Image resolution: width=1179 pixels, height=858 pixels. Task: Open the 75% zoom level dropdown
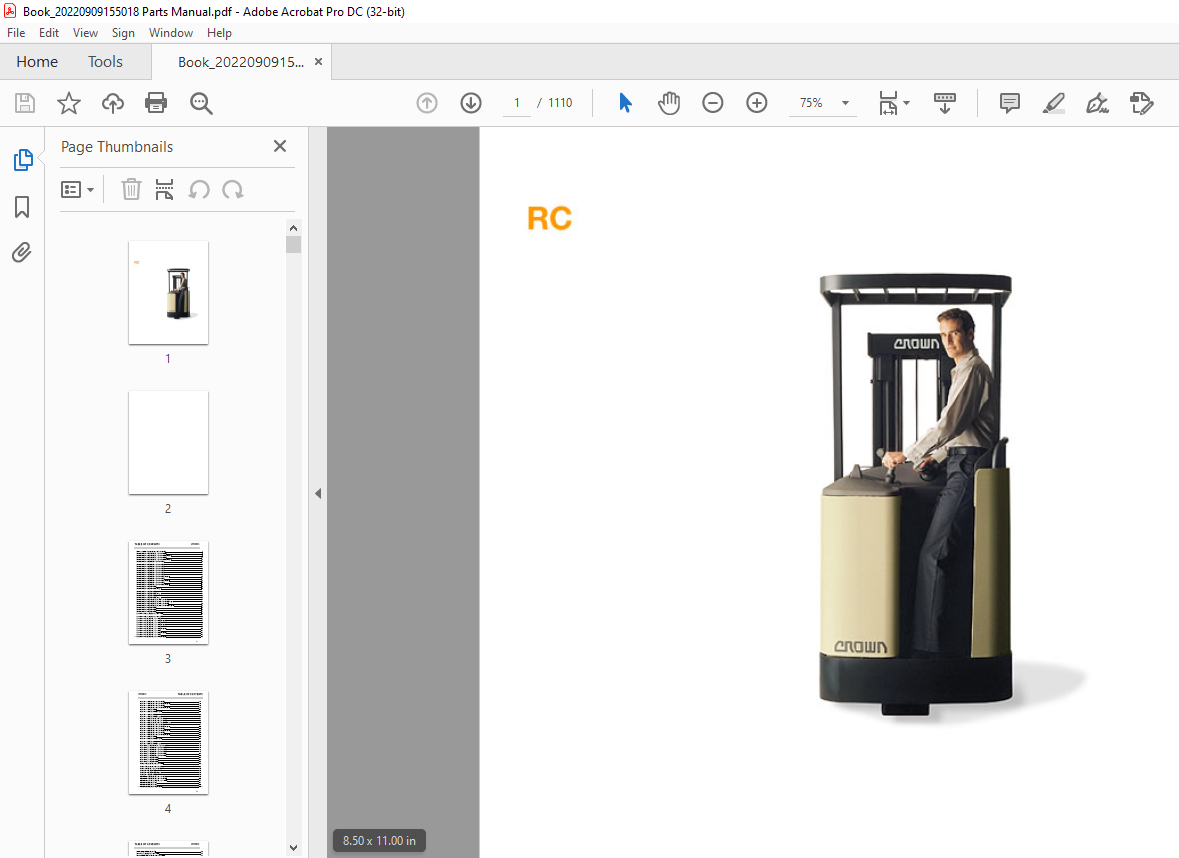[x=845, y=103]
